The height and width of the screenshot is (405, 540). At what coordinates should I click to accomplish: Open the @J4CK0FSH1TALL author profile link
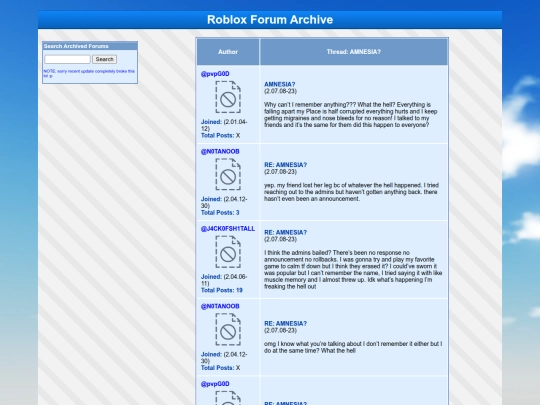click(228, 229)
